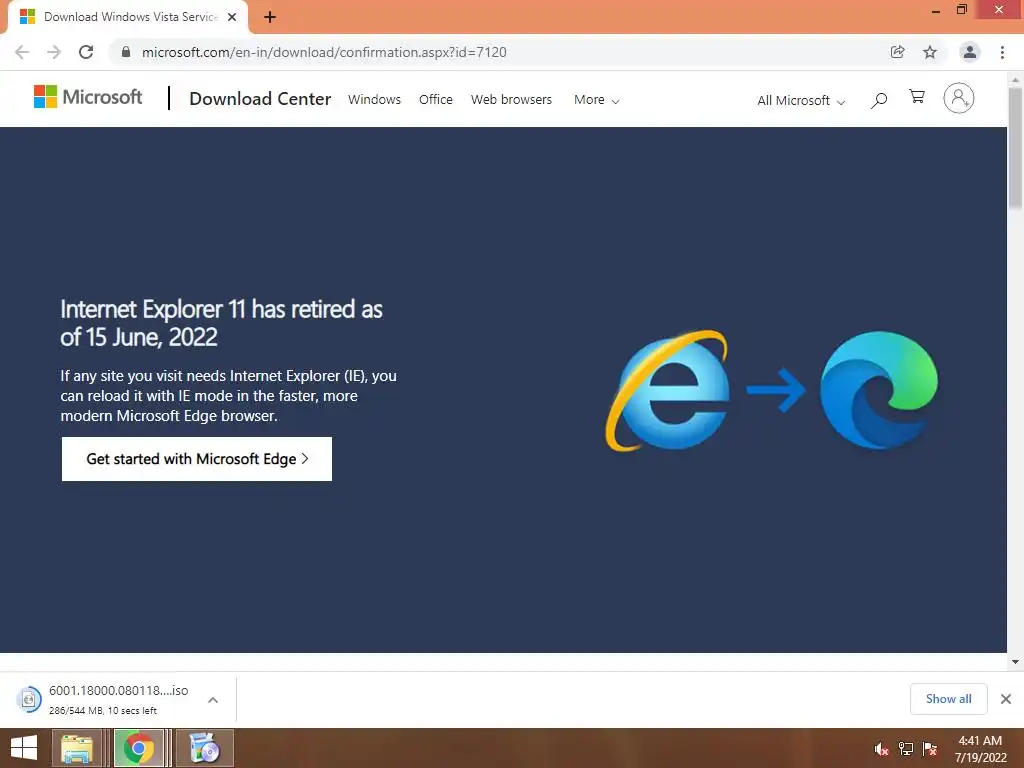1024x768 pixels.
Task: Open Chrome profile avatar menu
Action: [x=970, y=52]
